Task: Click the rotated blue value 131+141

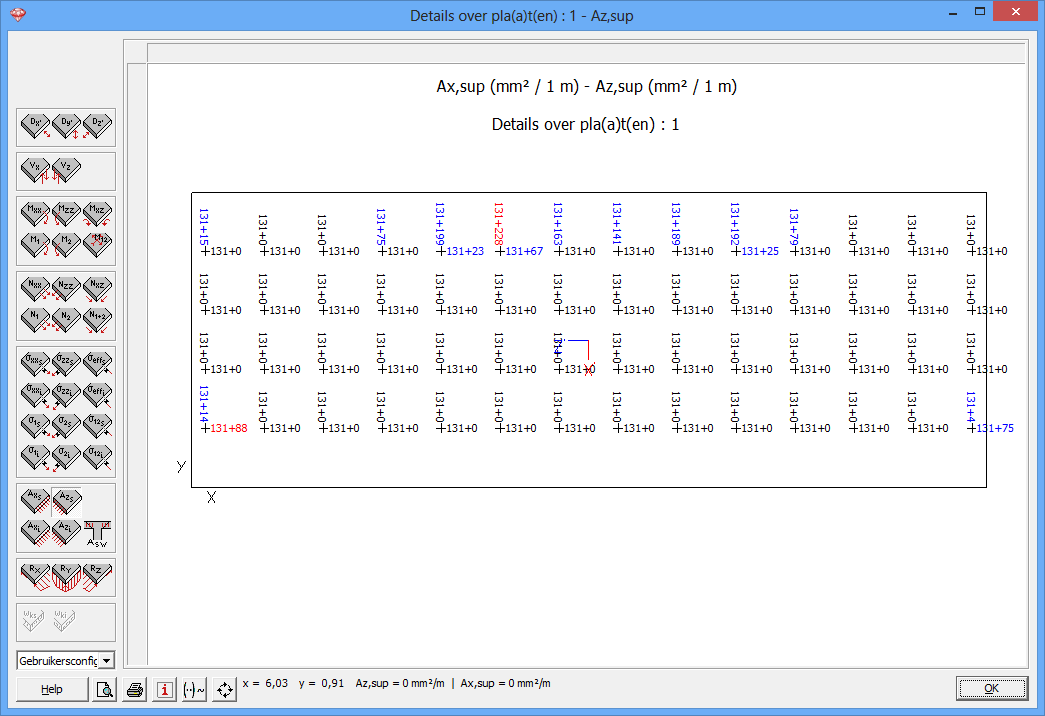Action: click(616, 224)
